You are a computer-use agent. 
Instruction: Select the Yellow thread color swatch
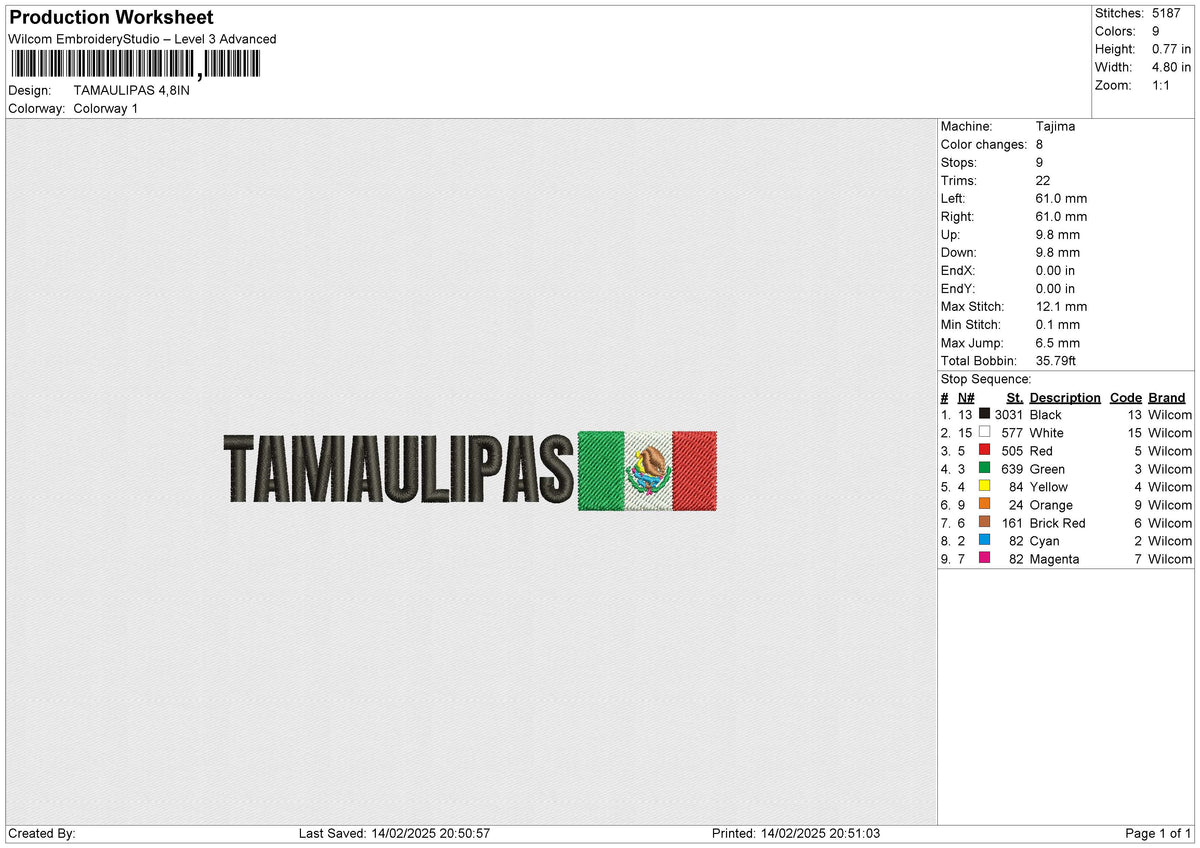coord(985,486)
